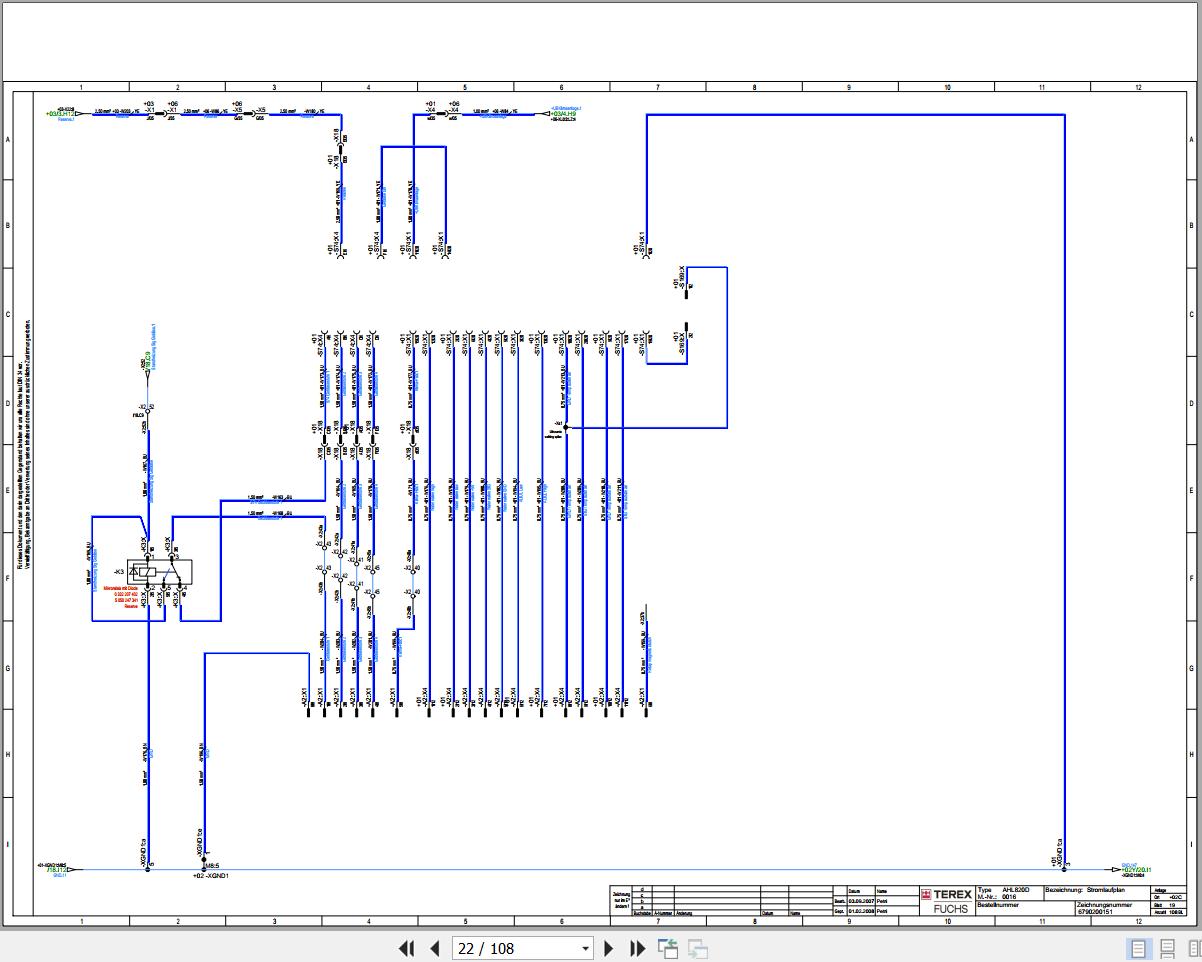Click the go to previous view icon
The height and width of the screenshot is (962, 1202).
click(x=668, y=949)
